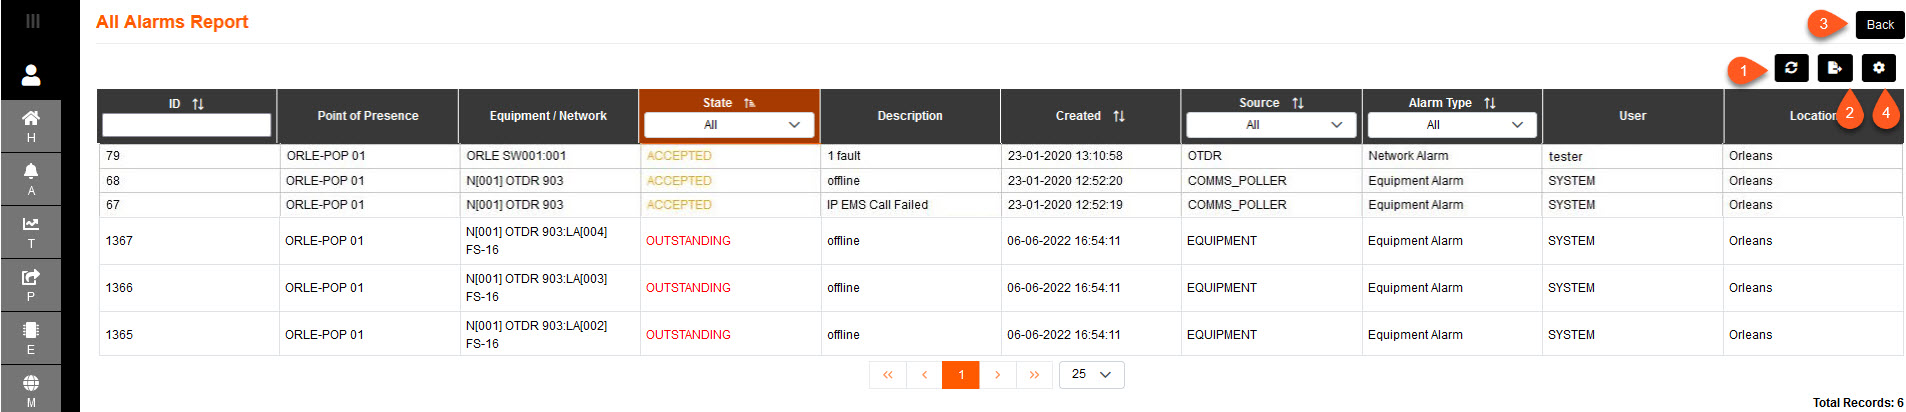The width and height of the screenshot is (1906, 412).
Task: Select alarm ID 1366 cell
Action: 188,288
